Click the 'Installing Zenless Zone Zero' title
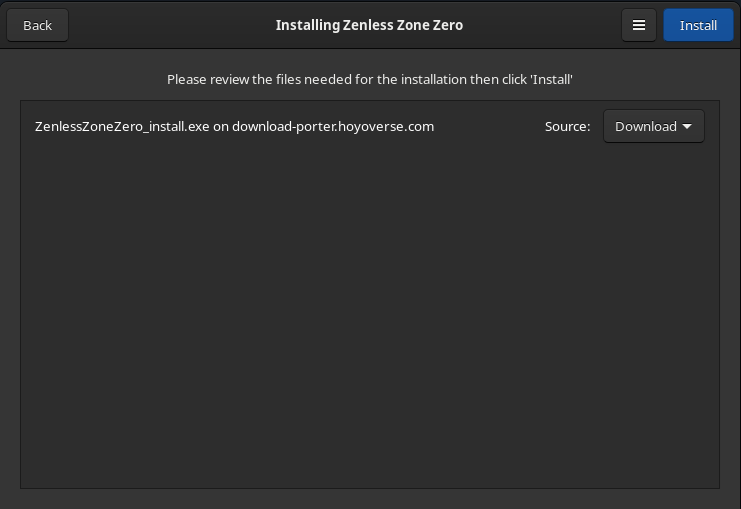 coord(369,25)
